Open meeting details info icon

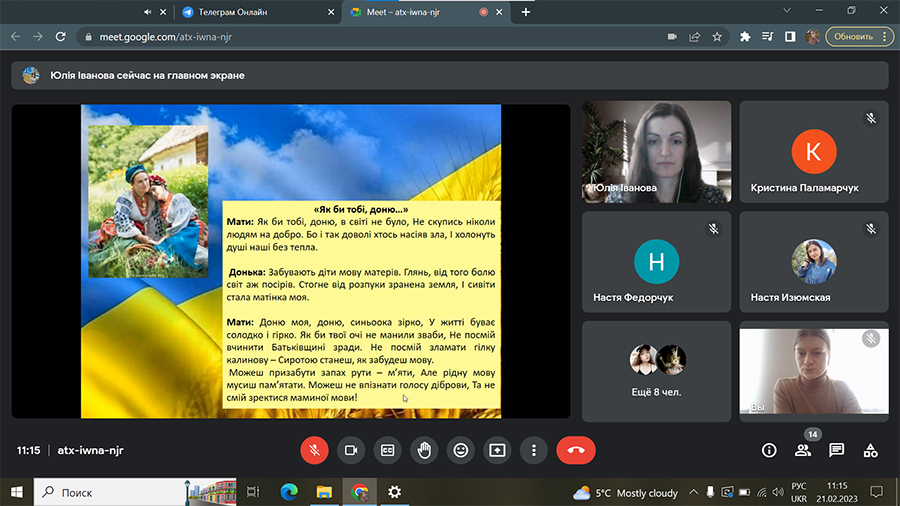click(769, 450)
